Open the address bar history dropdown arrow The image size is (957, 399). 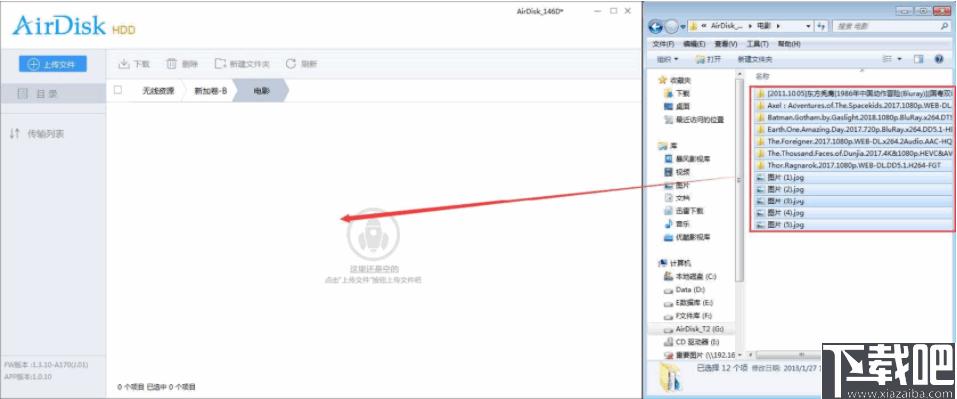click(x=808, y=27)
